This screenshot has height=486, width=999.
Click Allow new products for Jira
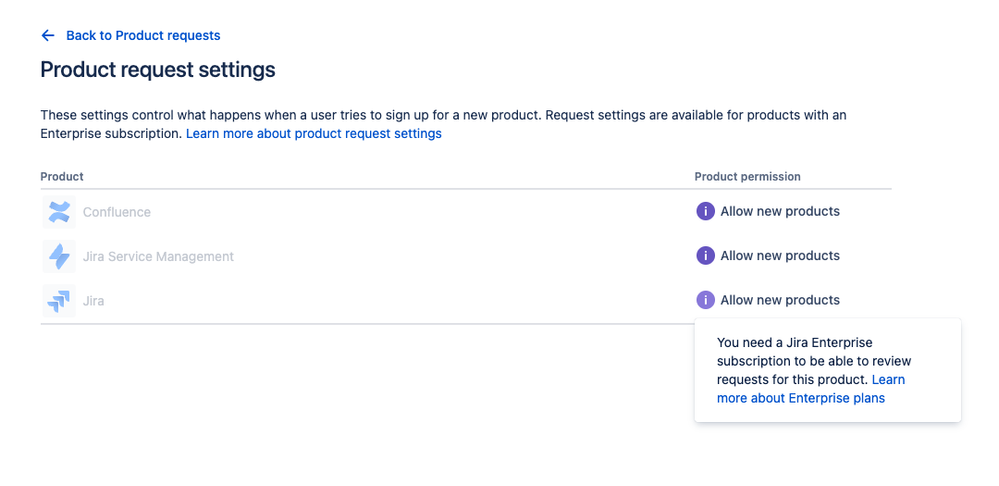pos(779,299)
